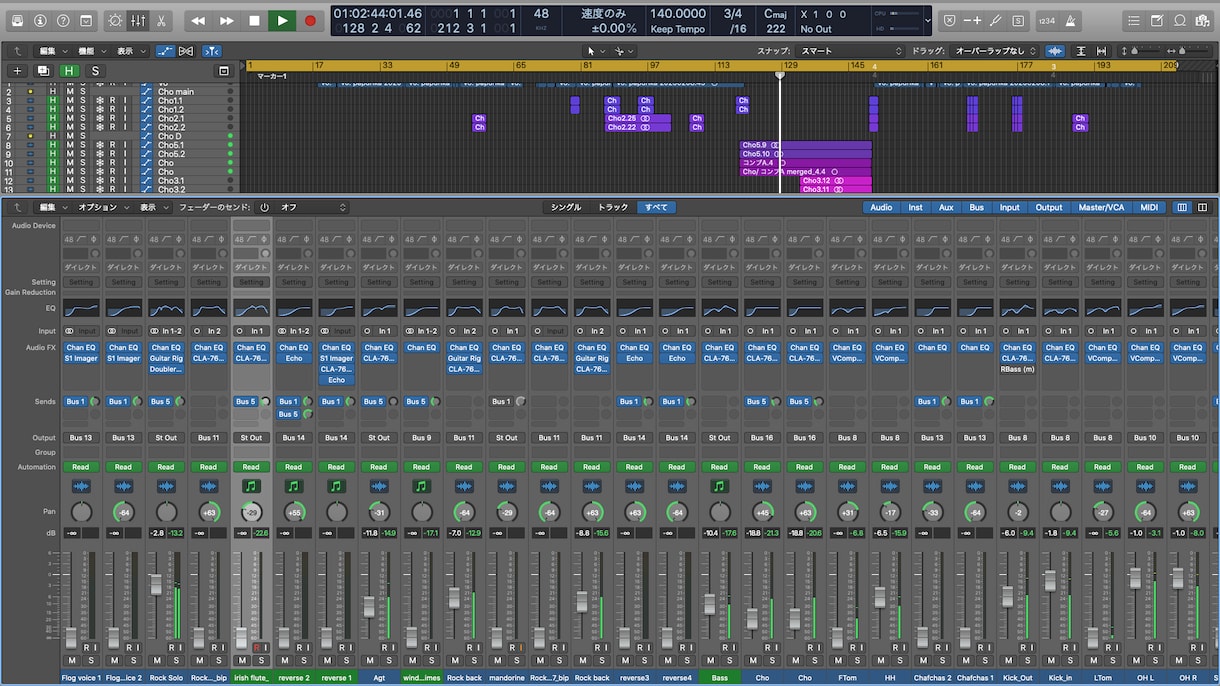
Task: Click the Fast Forward transport button
Action: 227,20
